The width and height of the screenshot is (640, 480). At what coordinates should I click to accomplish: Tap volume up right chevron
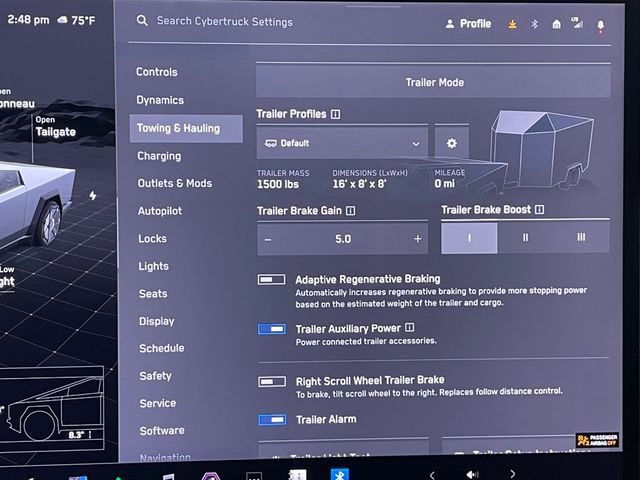tap(513, 474)
